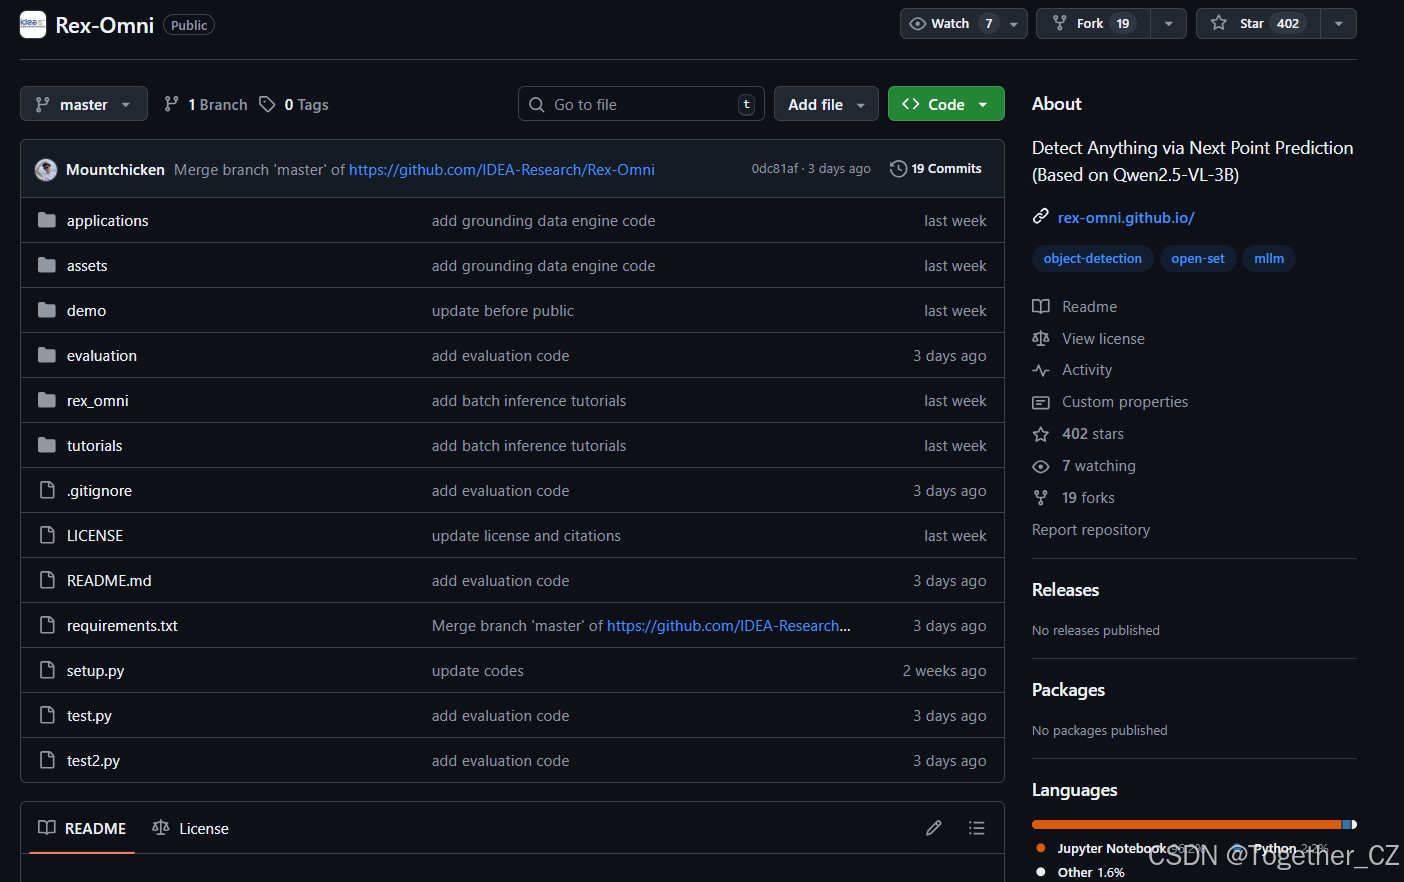The width and height of the screenshot is (1404, 882).
Task: Click the IDEA organization avatar icon
Action: click(x=33, y=25)
